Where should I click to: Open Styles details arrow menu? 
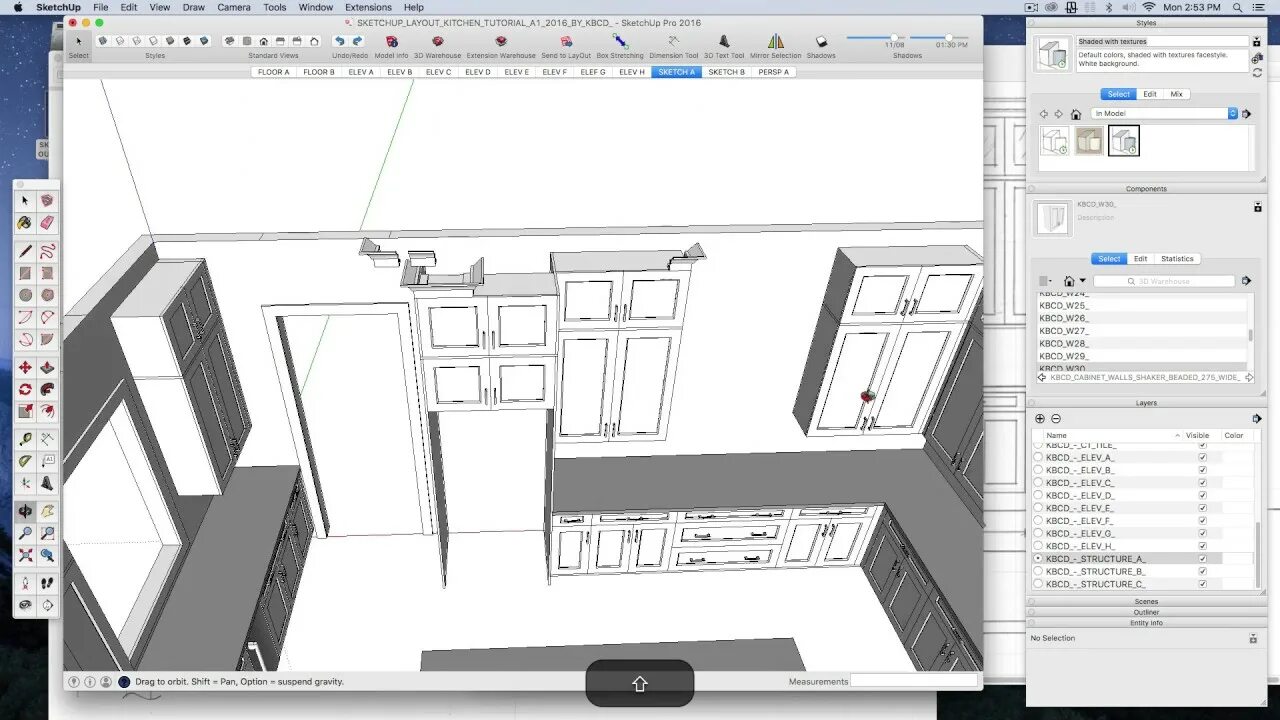tap(1246, 114)
